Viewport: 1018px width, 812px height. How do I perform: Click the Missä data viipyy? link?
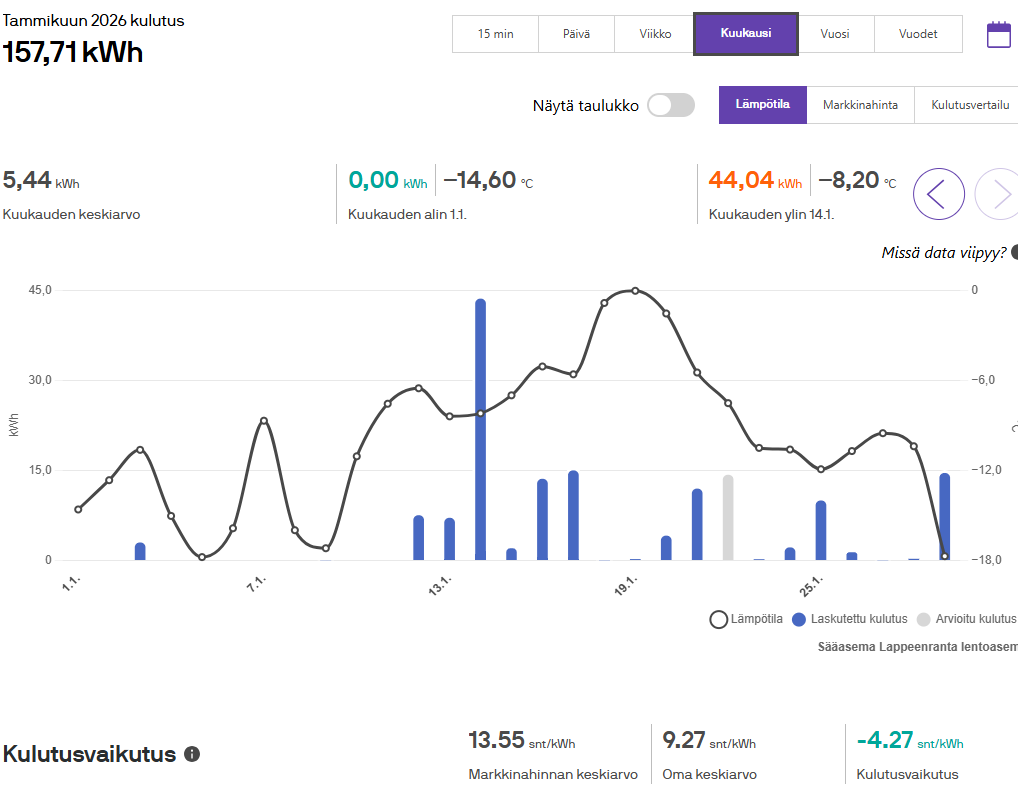click(943, 252)
